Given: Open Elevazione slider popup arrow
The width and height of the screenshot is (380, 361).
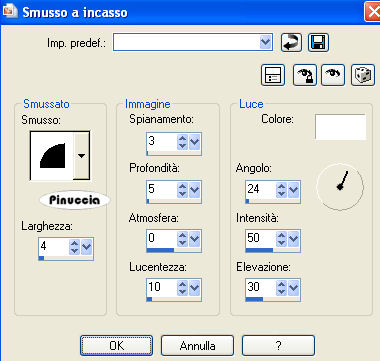Looking at the screenshot, I should 293,288.
